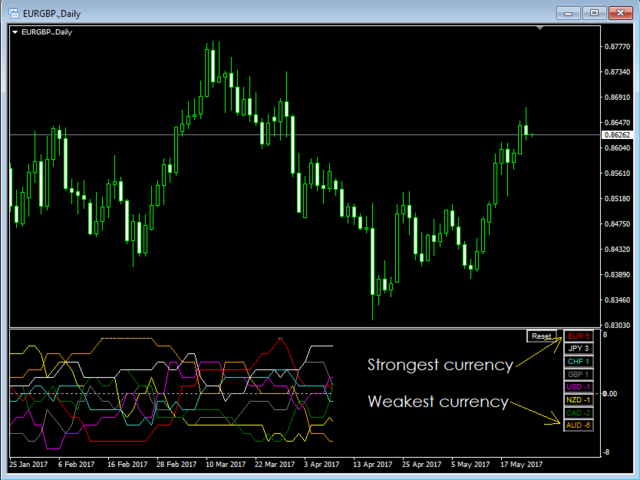Click the 3 Apr 2017 date label
Viewport: 640px width, 480px height.
pyautogui.click(x=321, y=464)
